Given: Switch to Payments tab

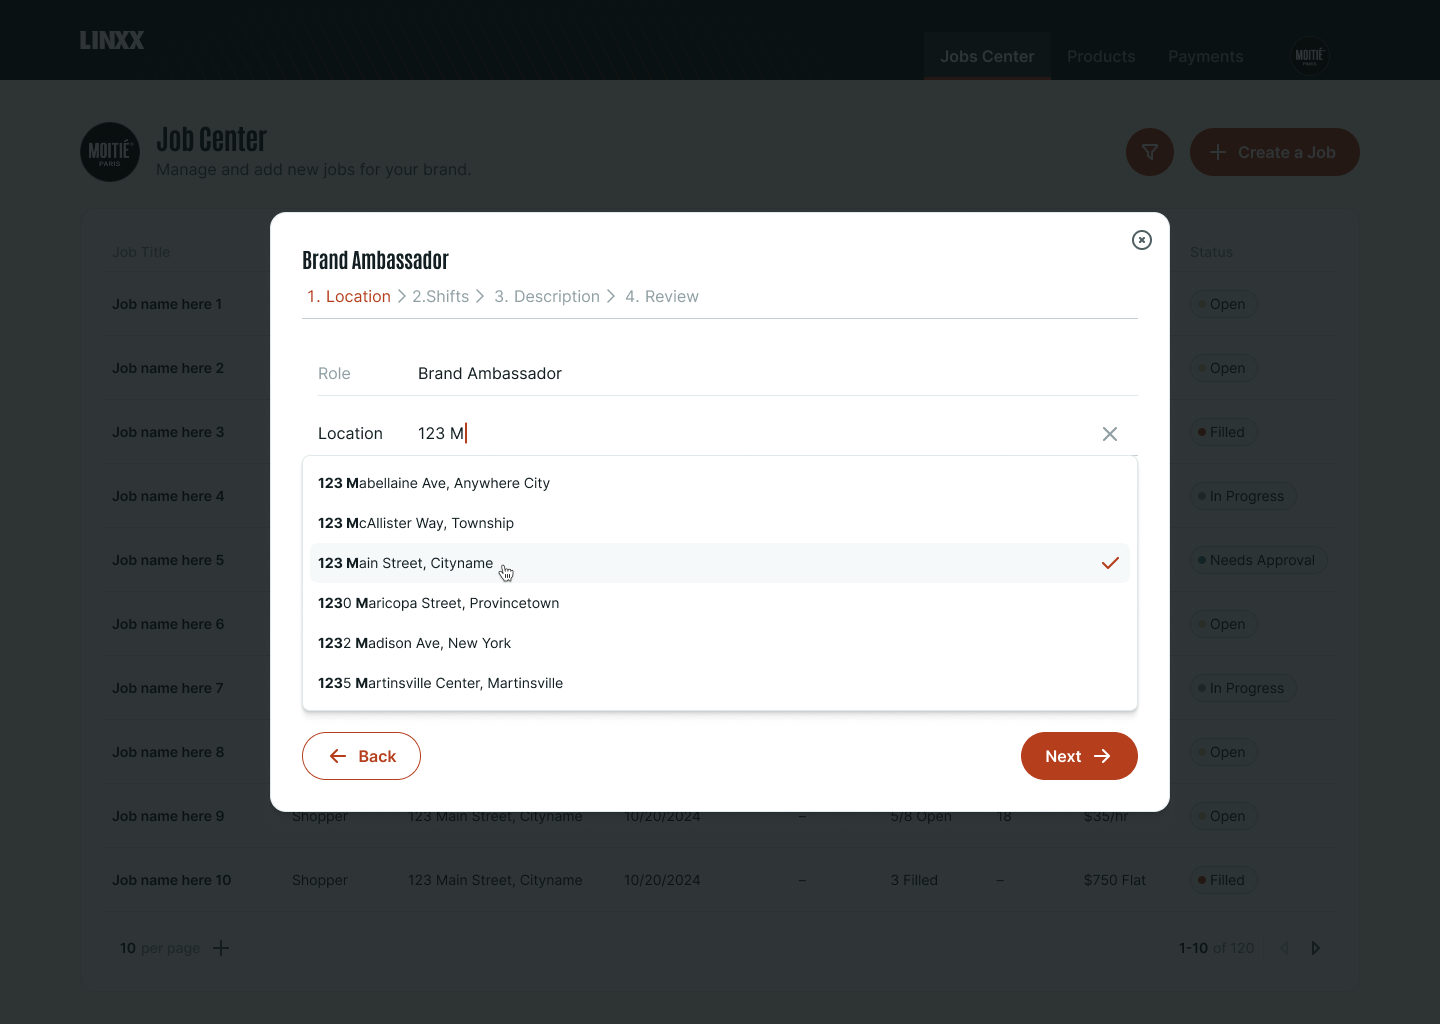Looking at the screenshot, I should click(1206, 56).
